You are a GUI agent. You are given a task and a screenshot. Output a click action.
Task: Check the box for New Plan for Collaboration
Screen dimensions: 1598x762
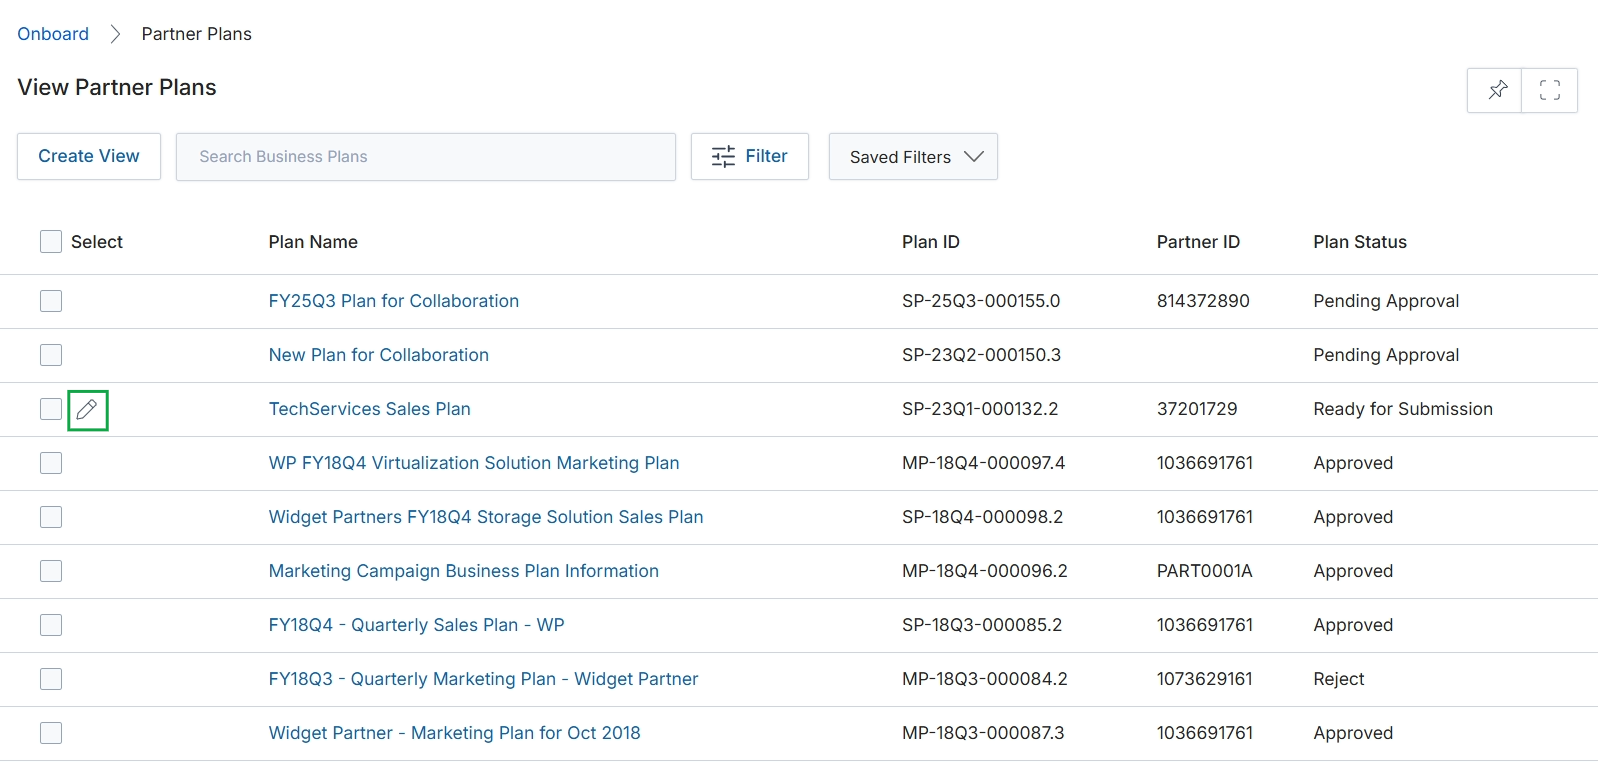[51, 355]
